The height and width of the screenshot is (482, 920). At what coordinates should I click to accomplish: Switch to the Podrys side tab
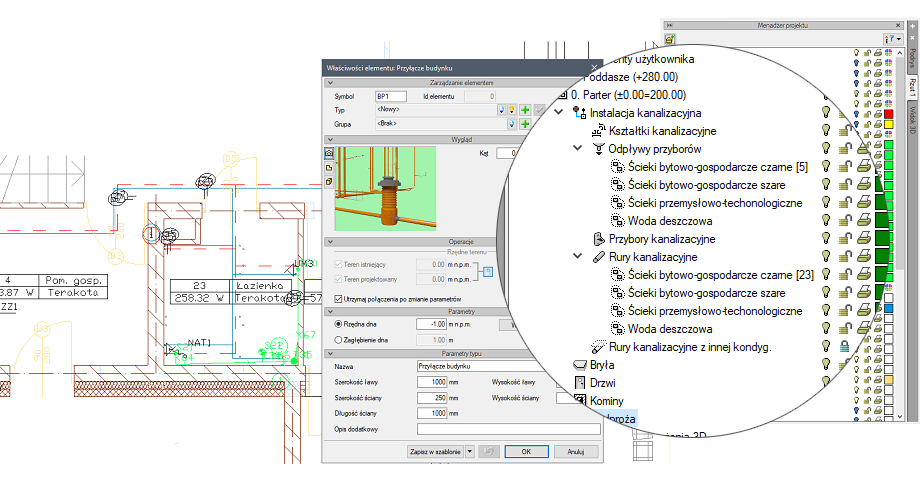[x=913, y=58]
